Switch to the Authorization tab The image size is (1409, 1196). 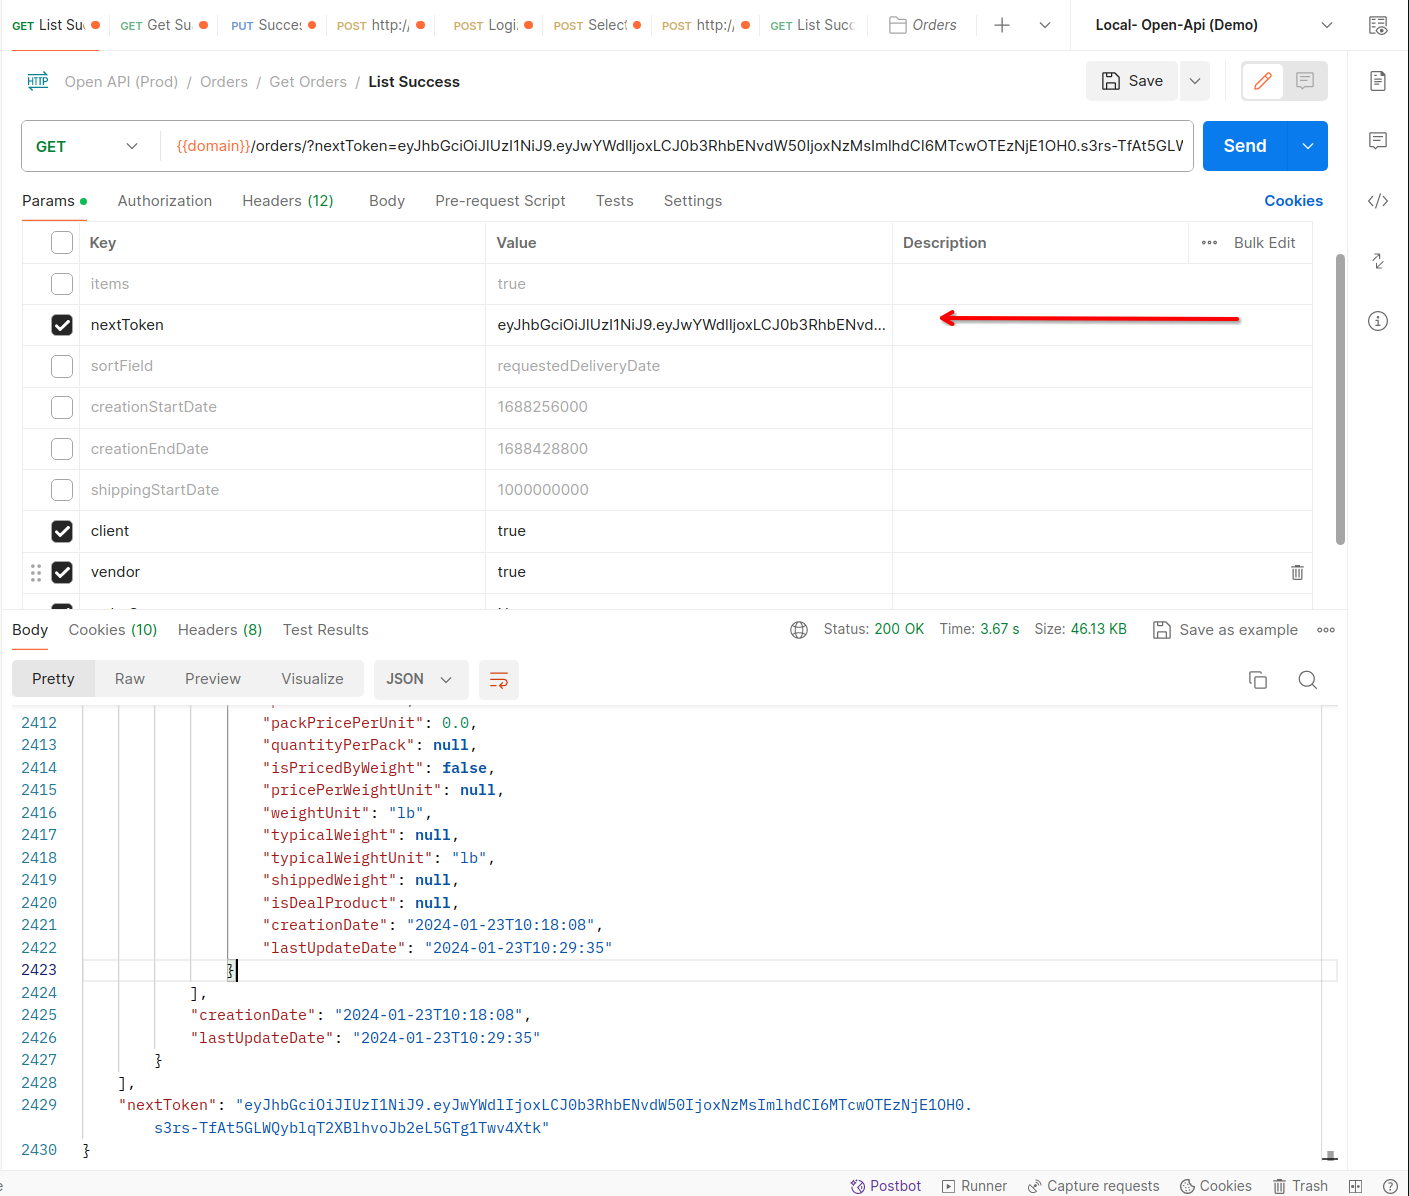click(x=165, y=201)
